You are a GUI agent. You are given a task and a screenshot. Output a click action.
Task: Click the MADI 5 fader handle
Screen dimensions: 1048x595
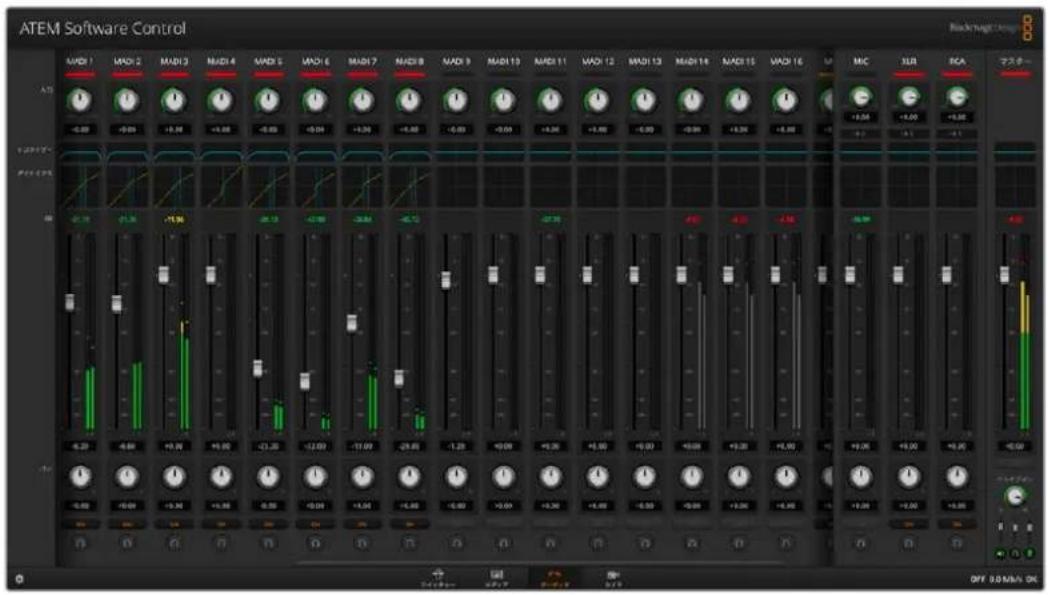pyautogui.click(x=258, y=368)
